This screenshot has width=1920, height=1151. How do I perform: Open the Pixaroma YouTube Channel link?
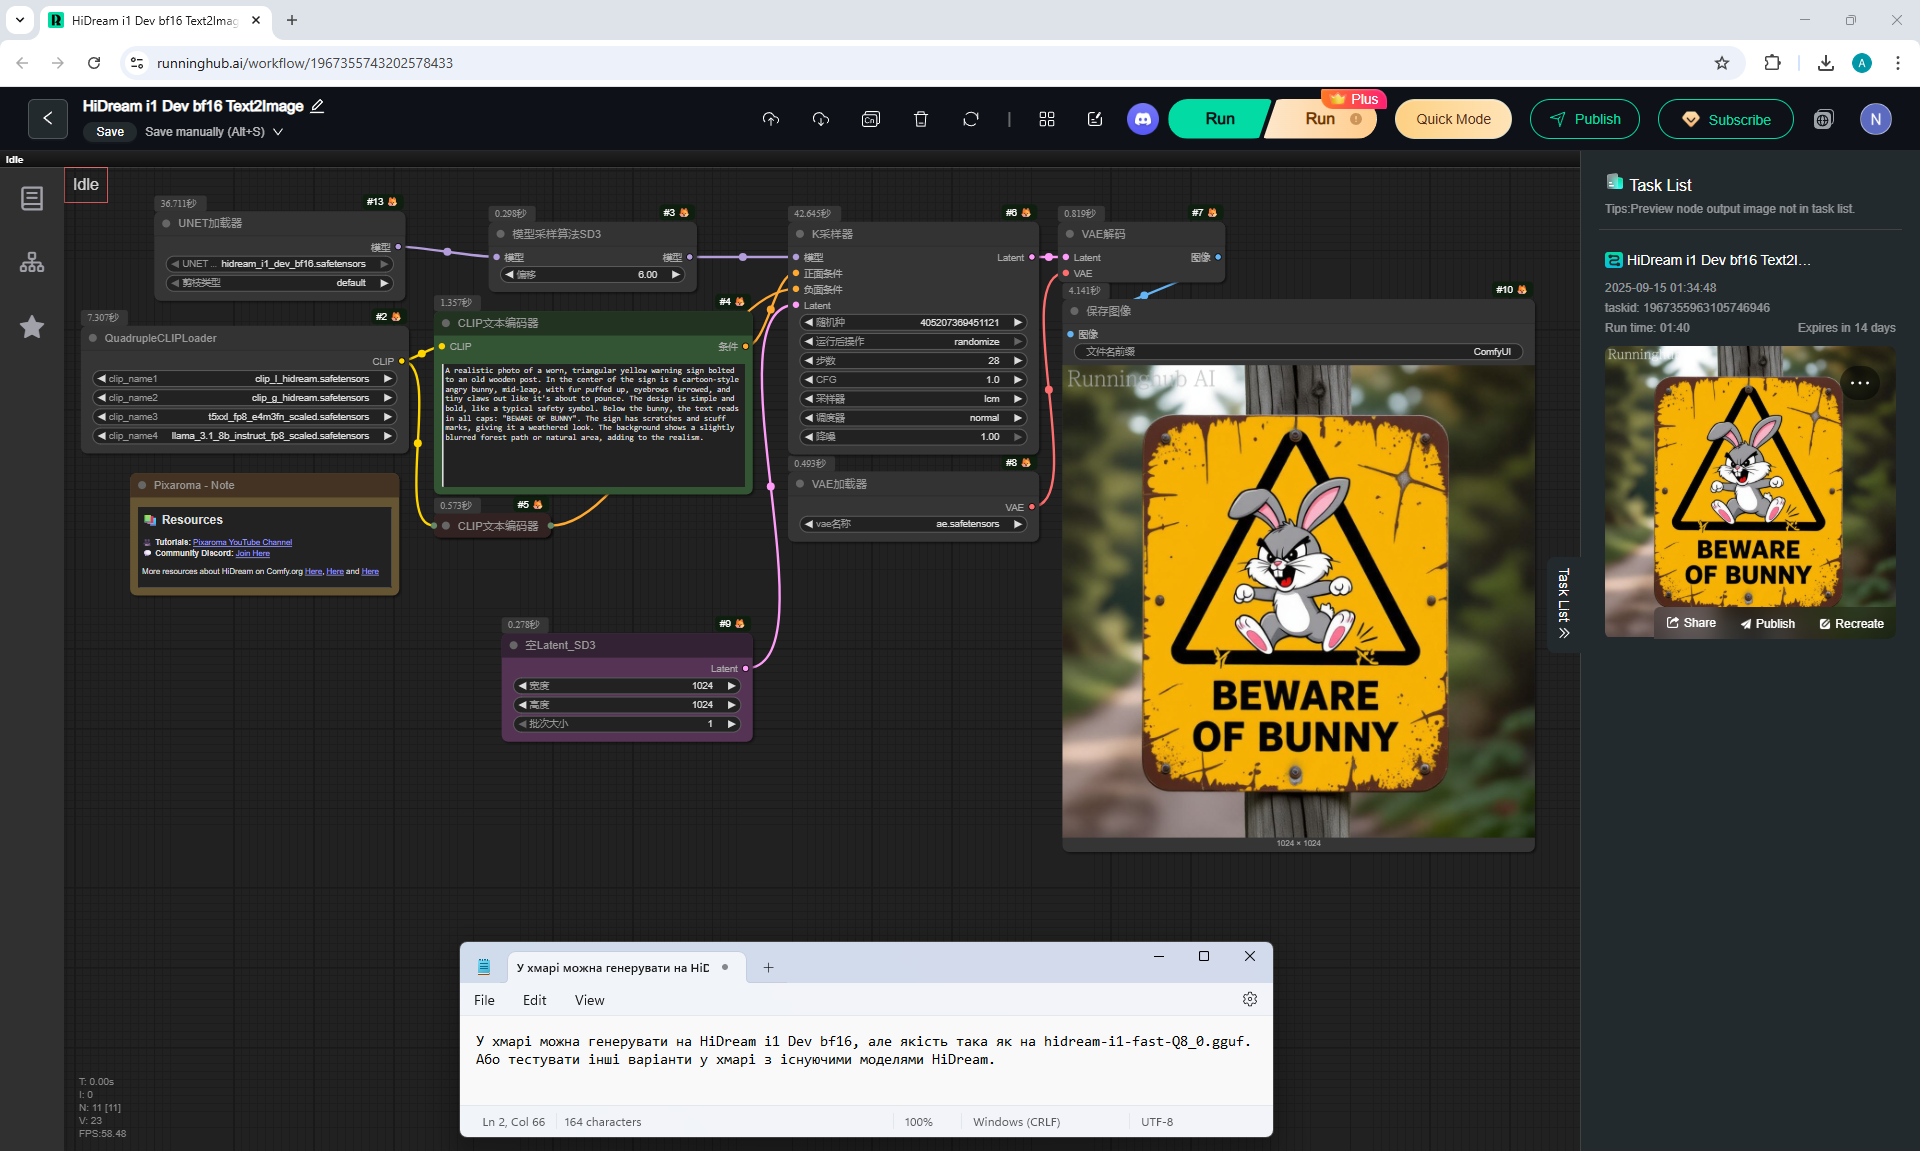click(x=242, y=542)
